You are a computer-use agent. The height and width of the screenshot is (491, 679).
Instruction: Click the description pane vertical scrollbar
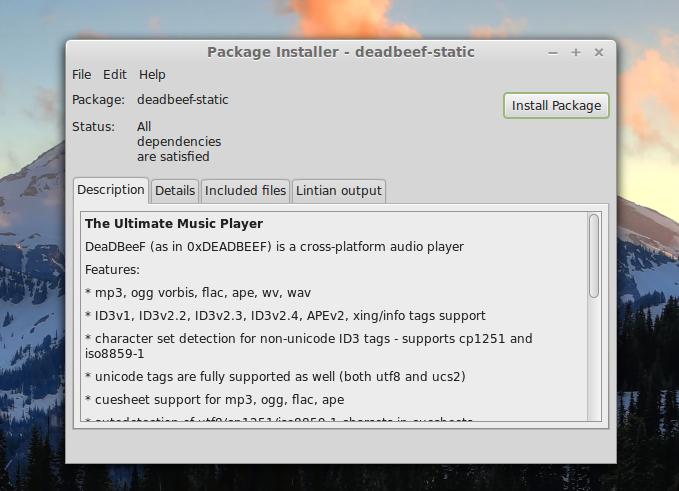tap(594, 256)
